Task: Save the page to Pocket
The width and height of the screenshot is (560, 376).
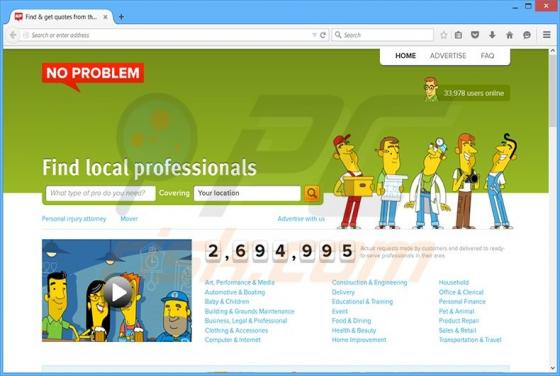Action: click(x=475, y=35)
